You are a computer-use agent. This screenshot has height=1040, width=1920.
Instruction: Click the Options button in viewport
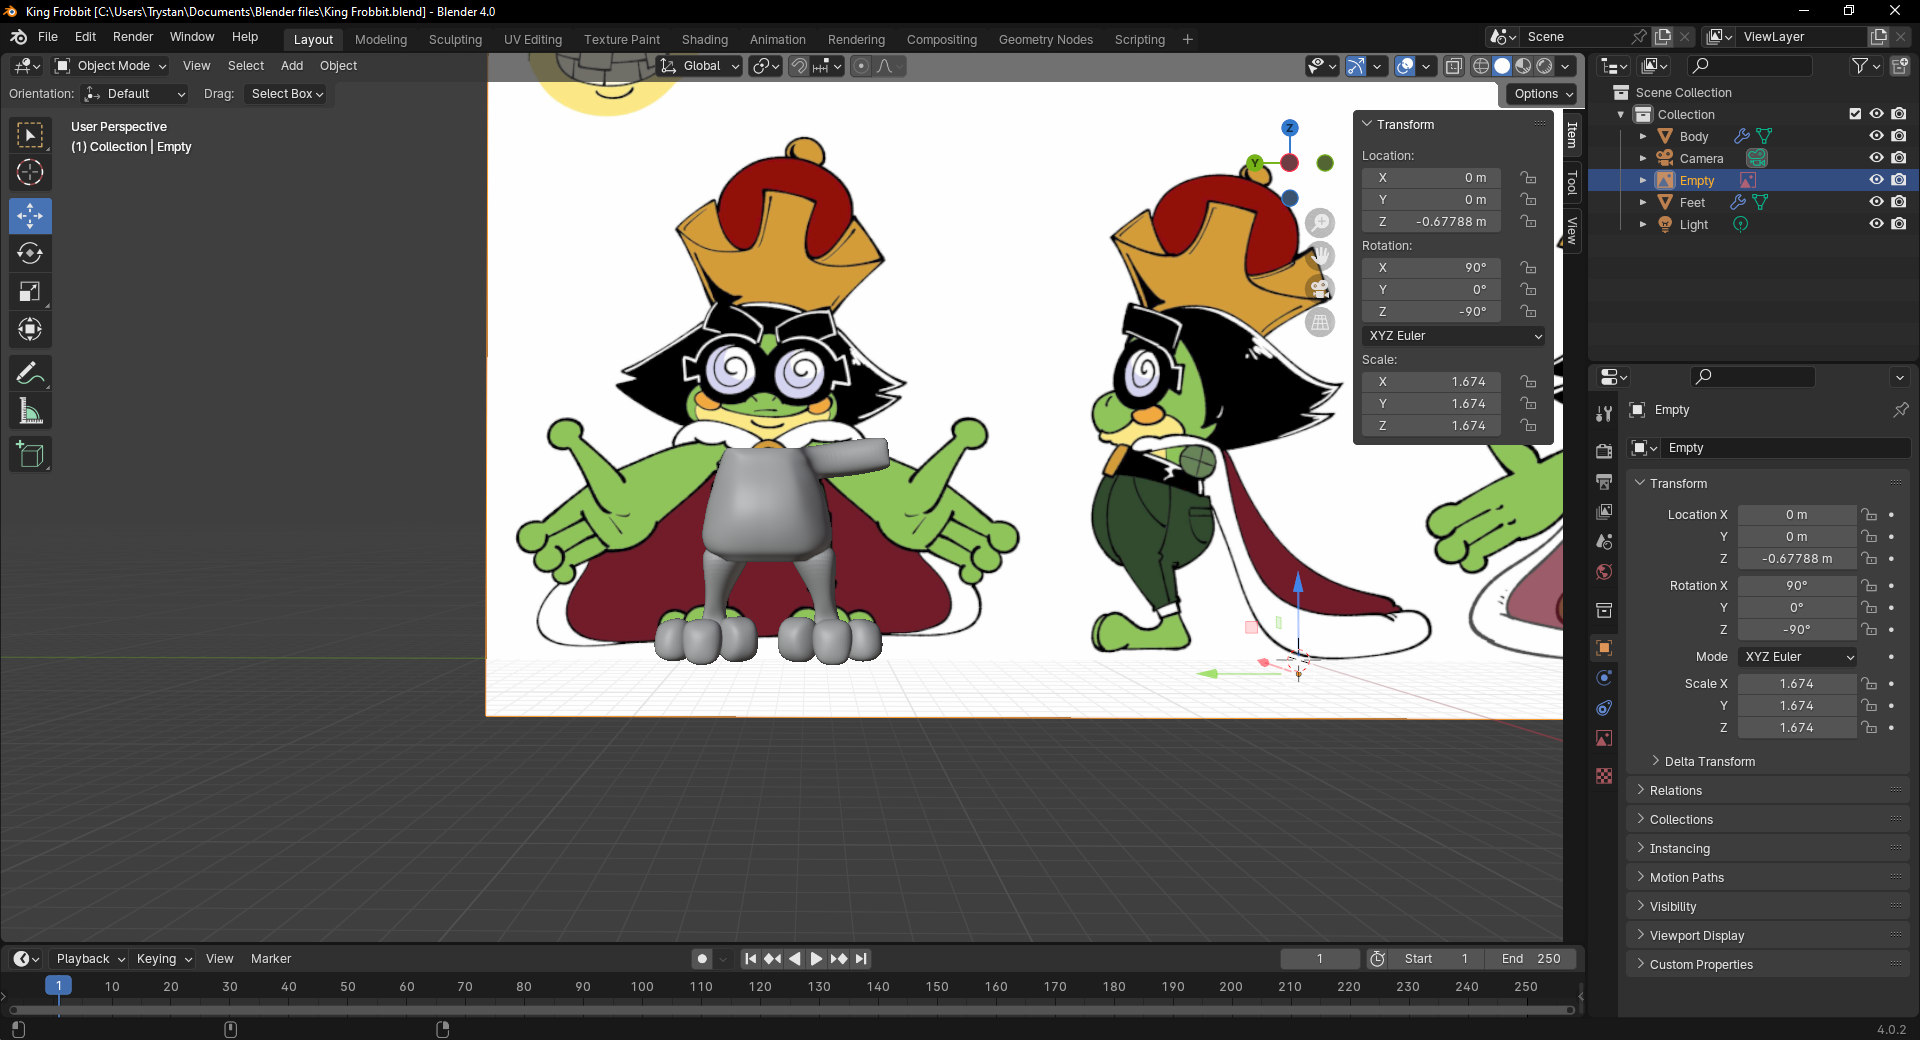pos(1542,94)
